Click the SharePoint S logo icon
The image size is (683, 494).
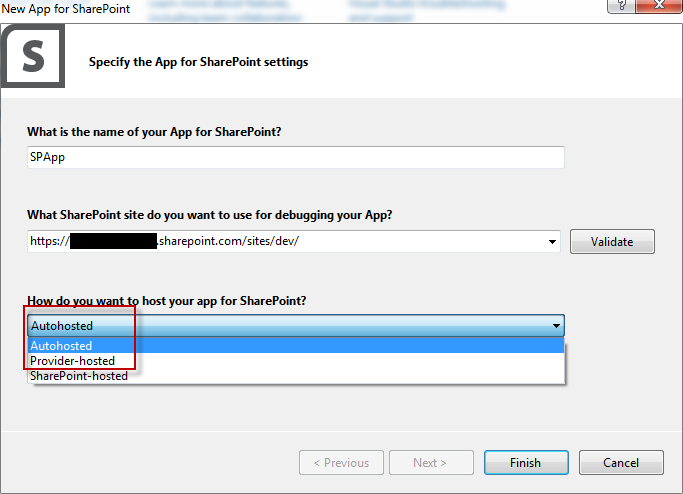[x=33, y=56]
